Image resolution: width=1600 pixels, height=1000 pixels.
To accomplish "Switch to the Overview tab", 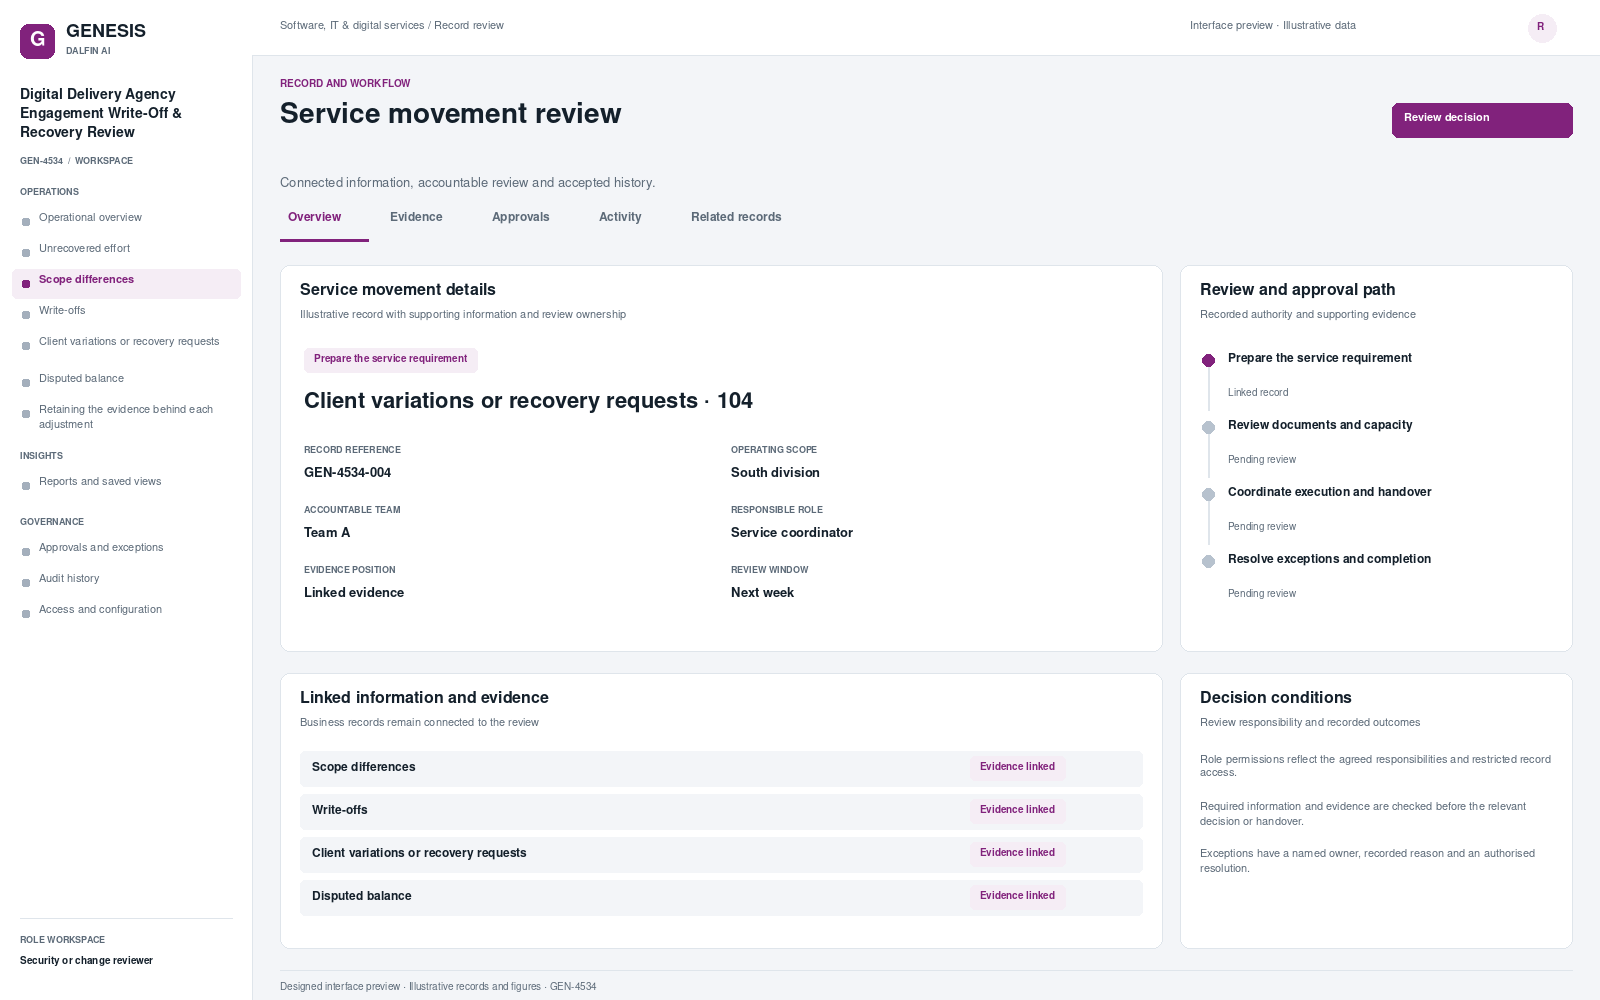I will pos(314,217).
